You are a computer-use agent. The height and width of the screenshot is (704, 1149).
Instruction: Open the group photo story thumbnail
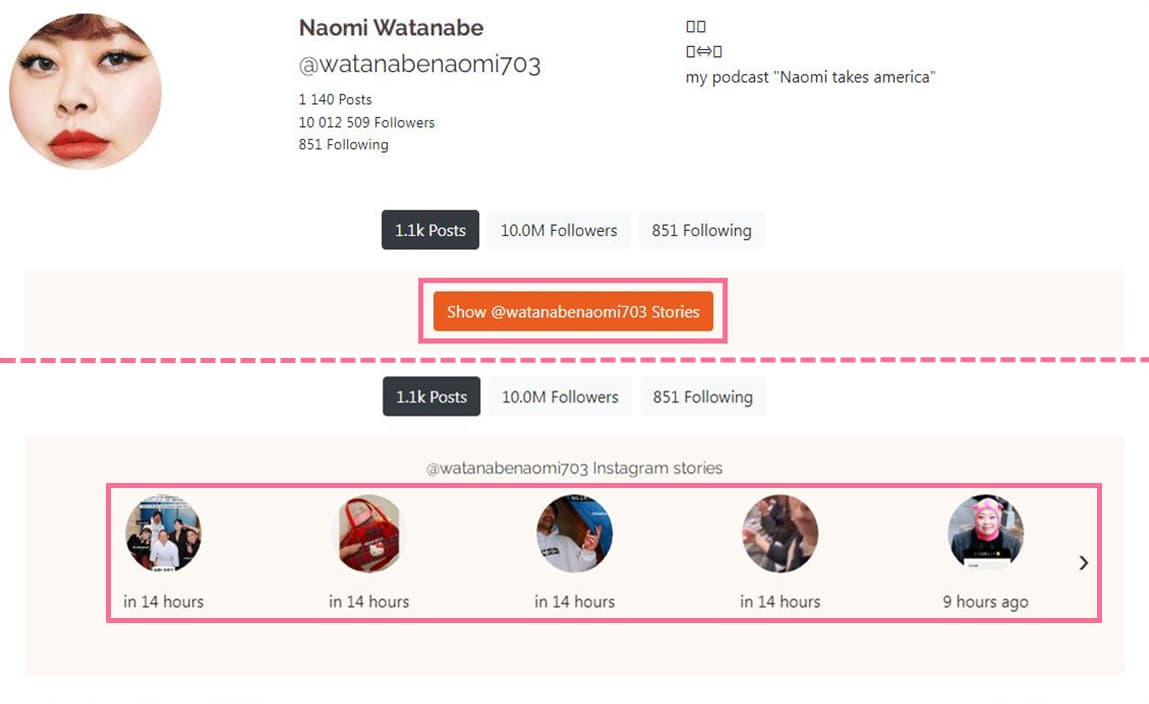tap(163, 533)
